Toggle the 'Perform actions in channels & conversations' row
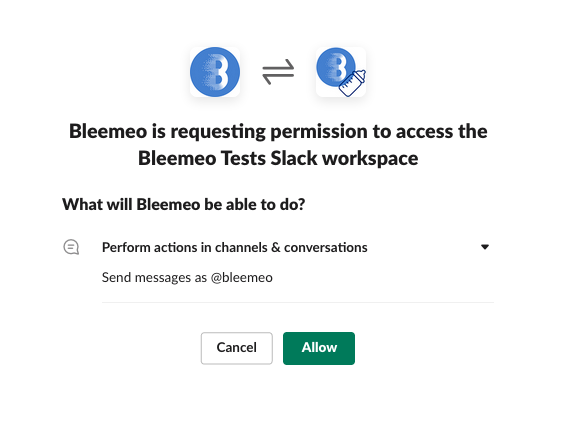Screen dimensions: 566x428 pos(278,248)
